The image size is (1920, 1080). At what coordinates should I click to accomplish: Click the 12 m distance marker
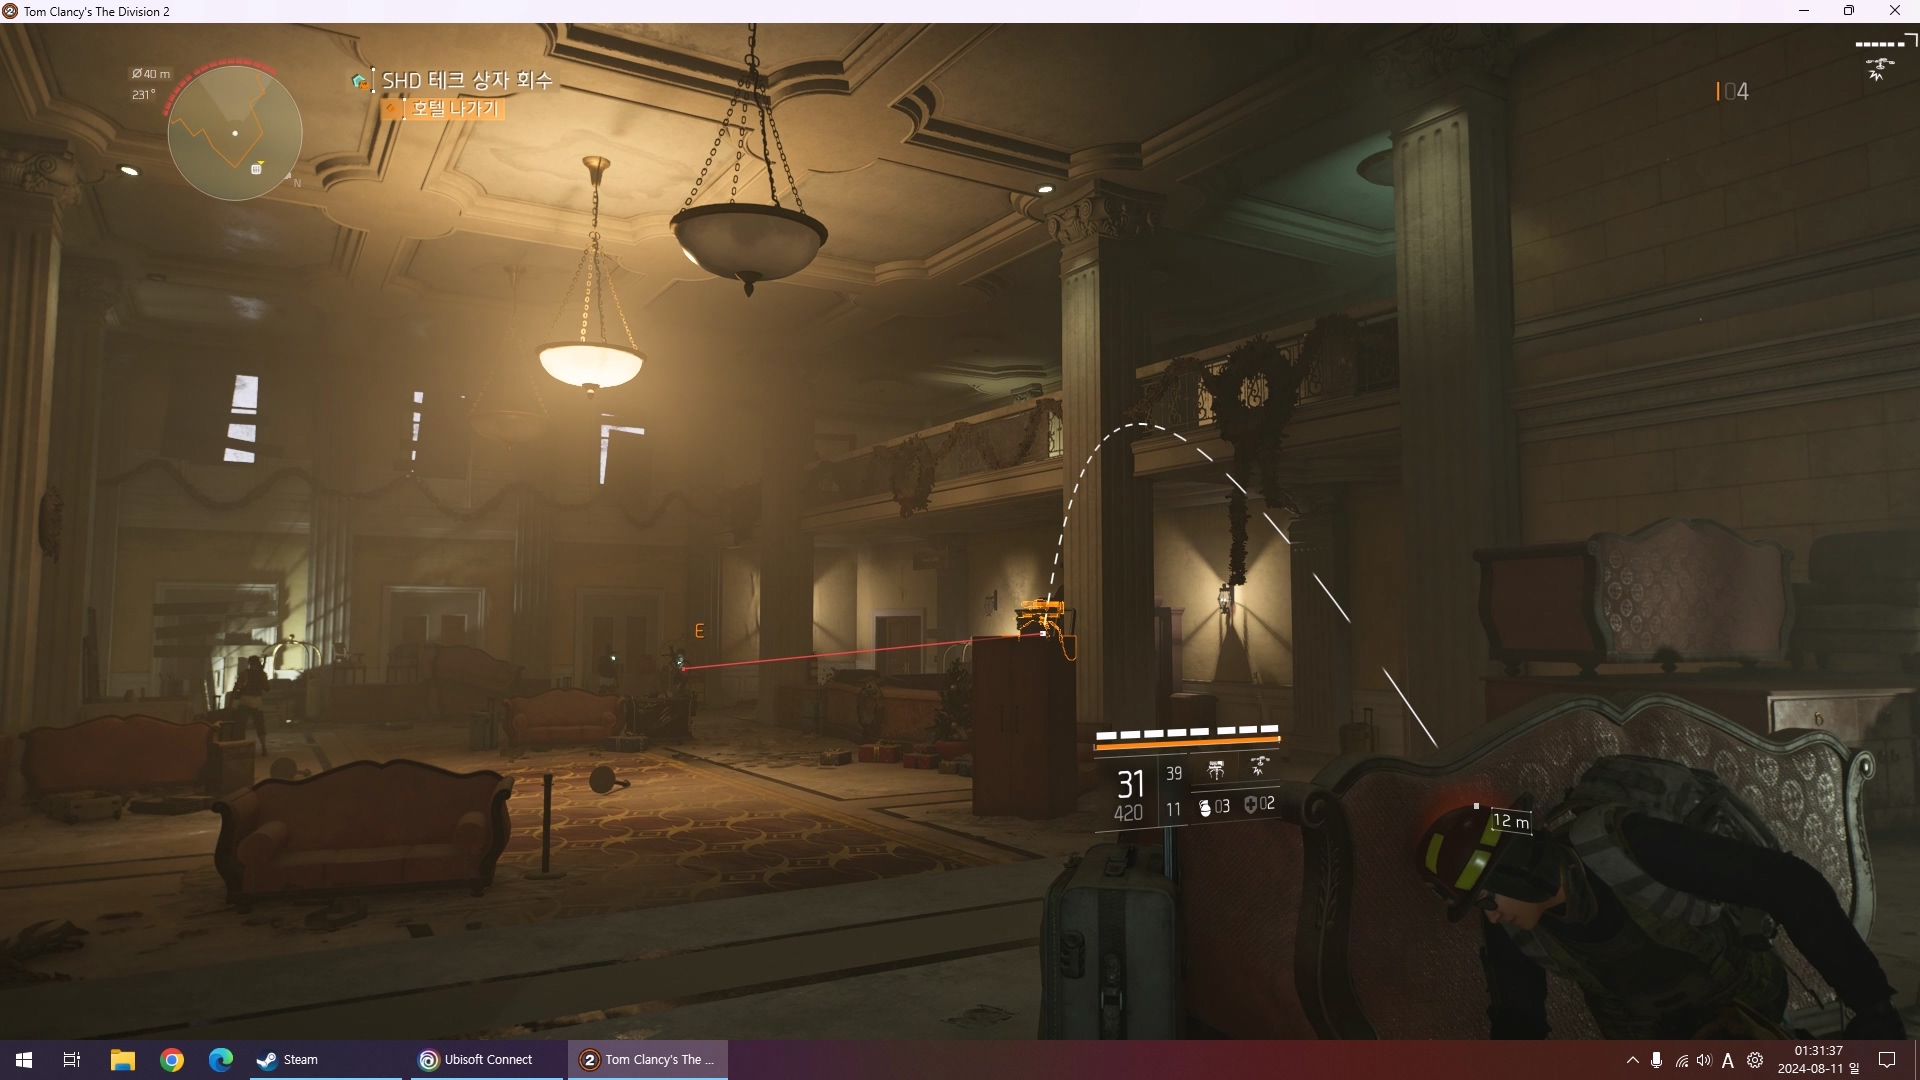[1510, 822]
